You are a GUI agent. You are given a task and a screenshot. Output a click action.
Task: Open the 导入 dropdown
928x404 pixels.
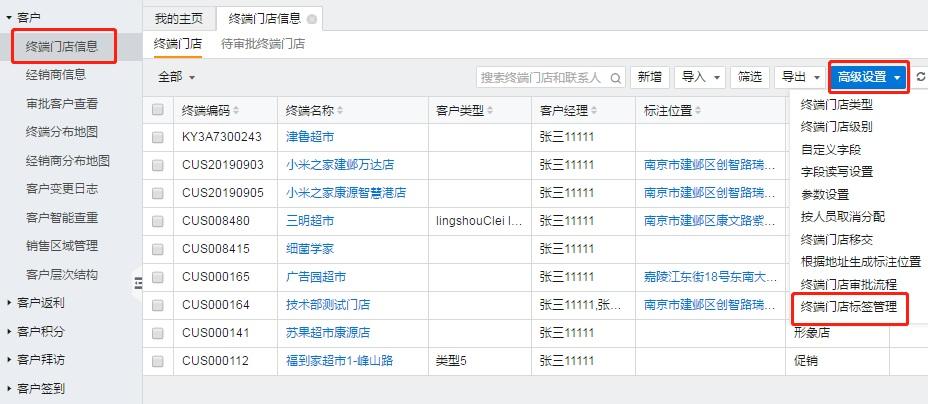pyautogui.click(x=700, y=77)
